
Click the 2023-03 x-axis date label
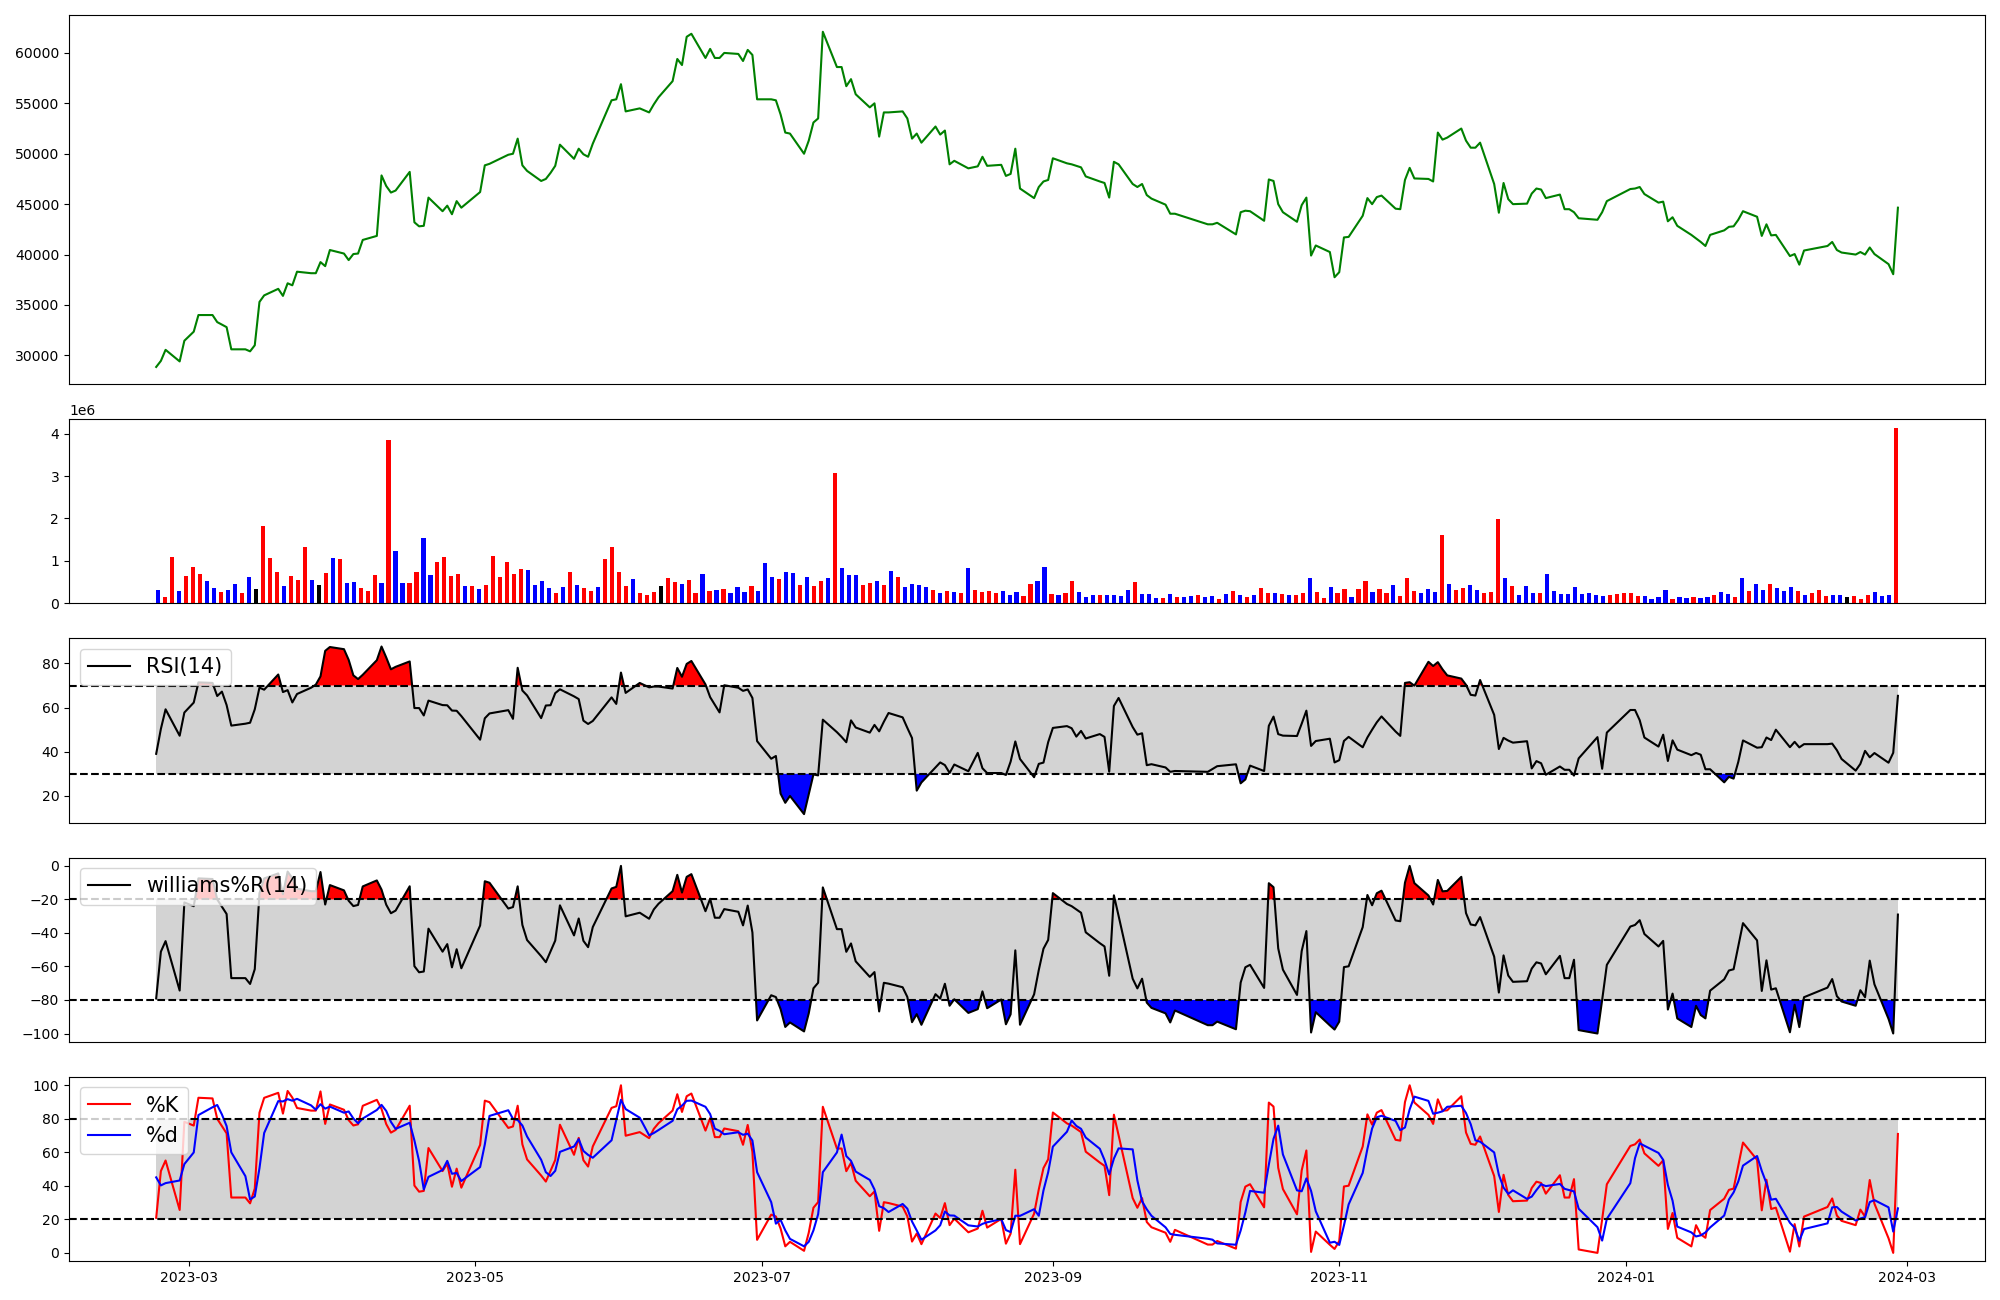pos(188,1277)
